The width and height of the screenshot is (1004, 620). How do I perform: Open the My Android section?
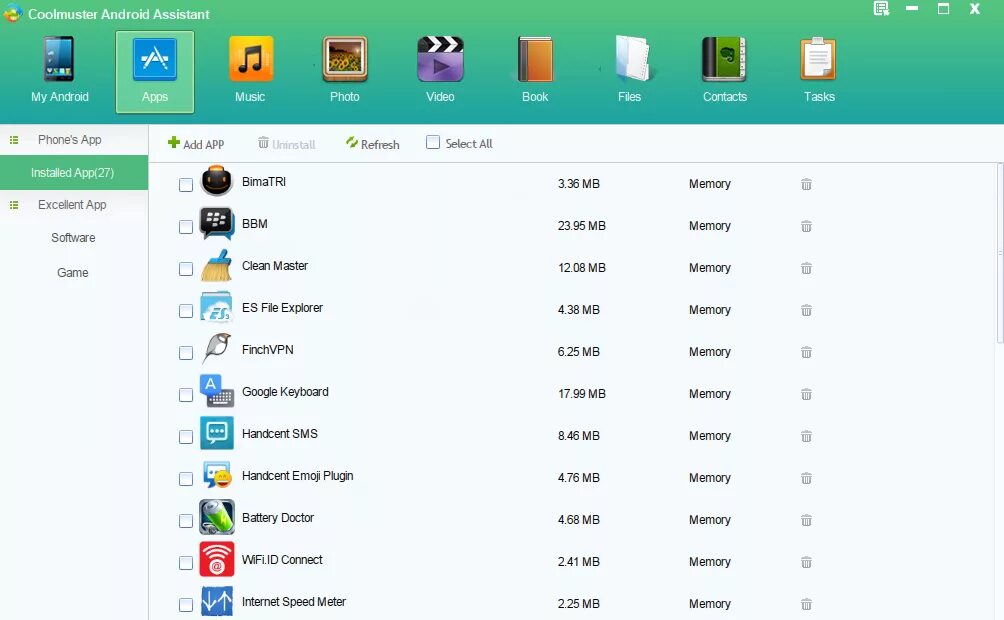[60, 70]
